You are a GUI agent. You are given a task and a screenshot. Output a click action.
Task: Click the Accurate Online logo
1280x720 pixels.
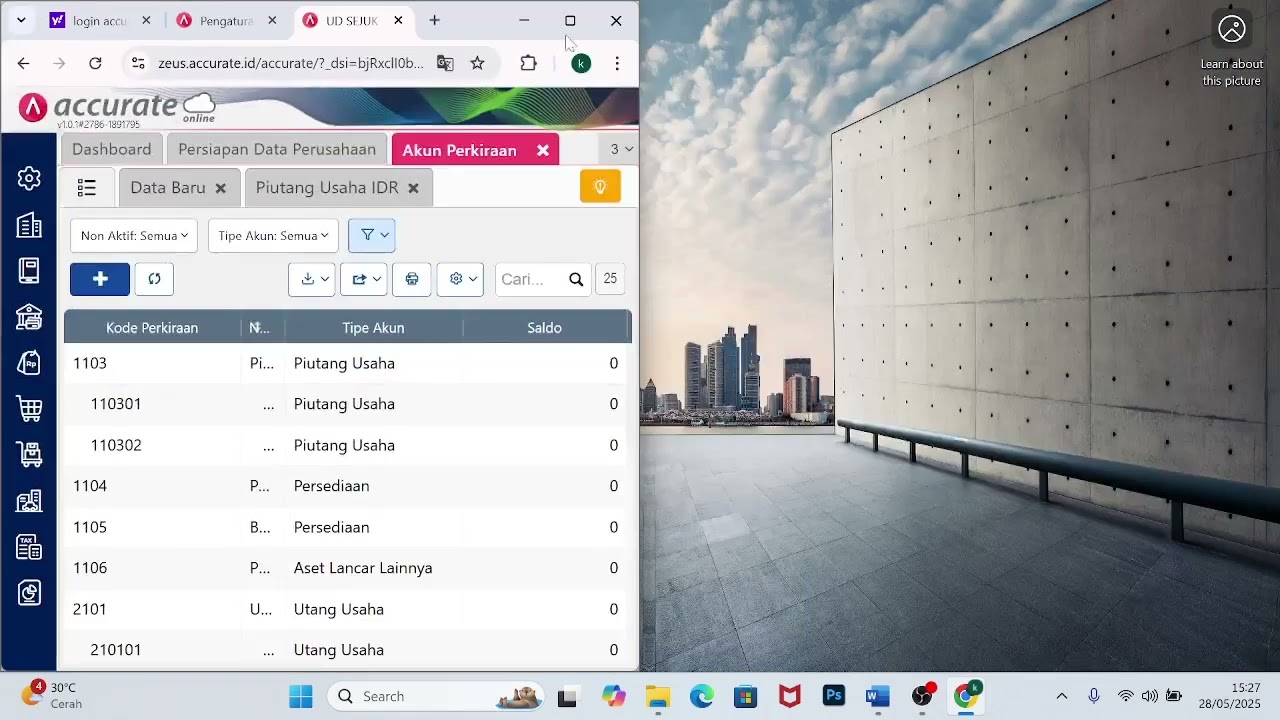(117, 108)
